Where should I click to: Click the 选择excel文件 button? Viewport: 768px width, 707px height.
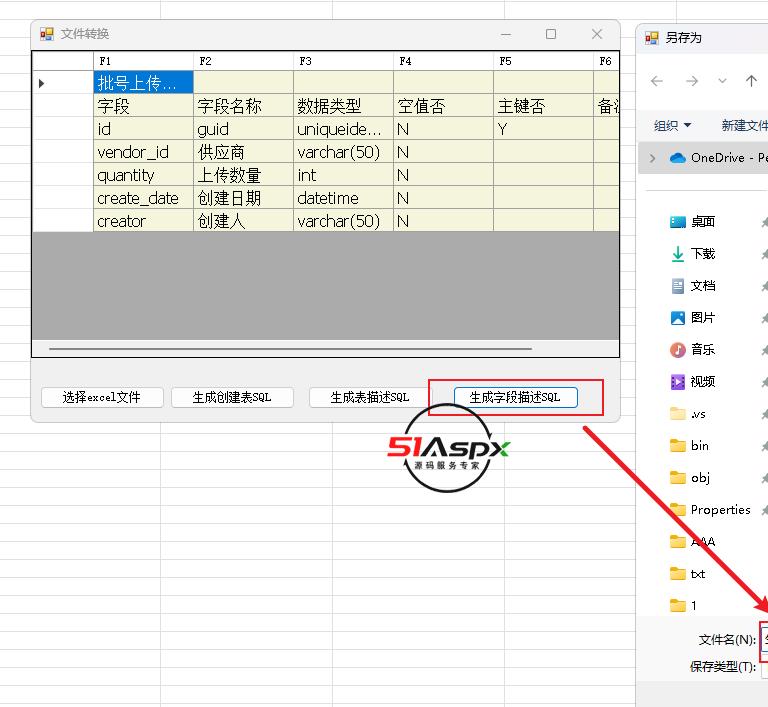pyautogui.click(x=101, y=397)
